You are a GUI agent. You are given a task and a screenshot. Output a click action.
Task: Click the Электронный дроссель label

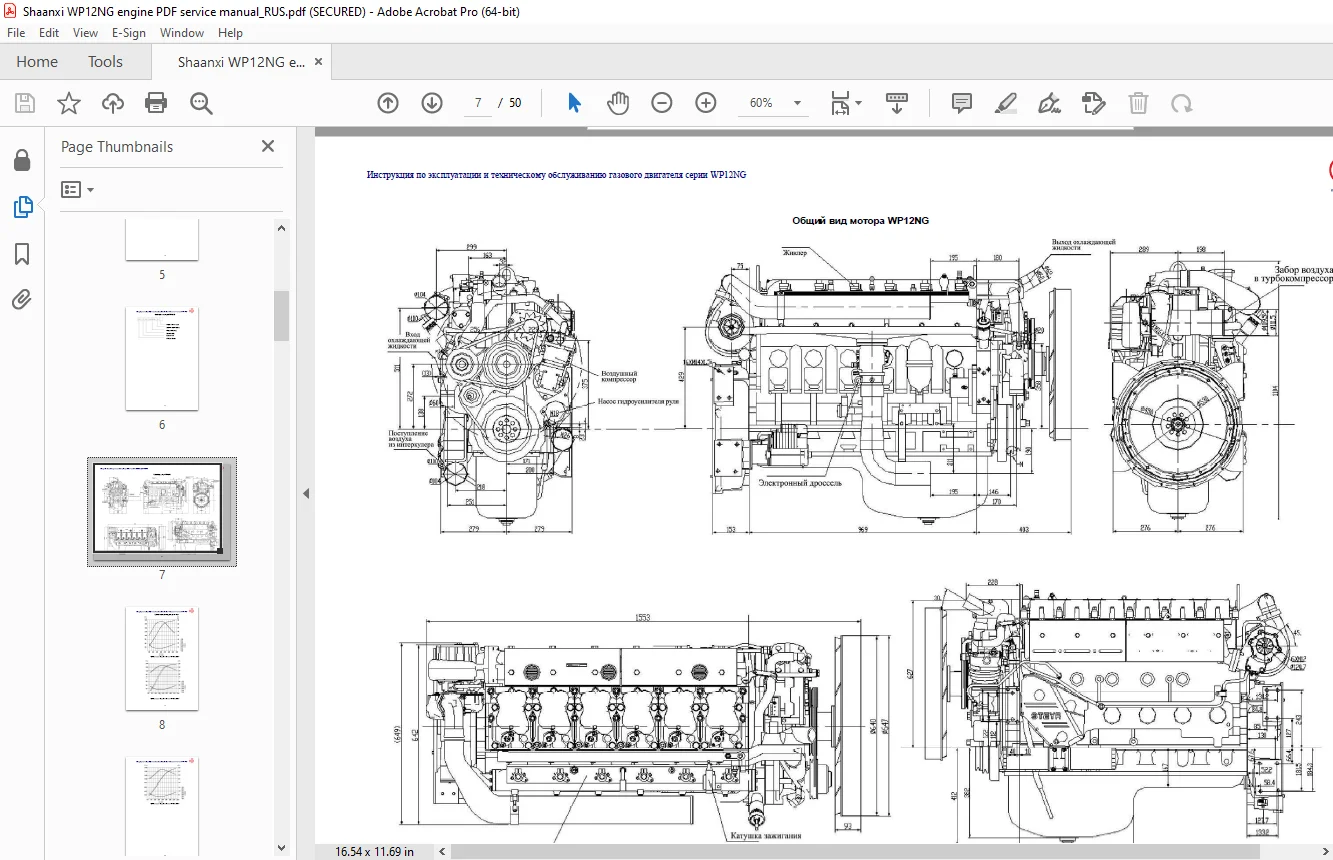[800, 482]
